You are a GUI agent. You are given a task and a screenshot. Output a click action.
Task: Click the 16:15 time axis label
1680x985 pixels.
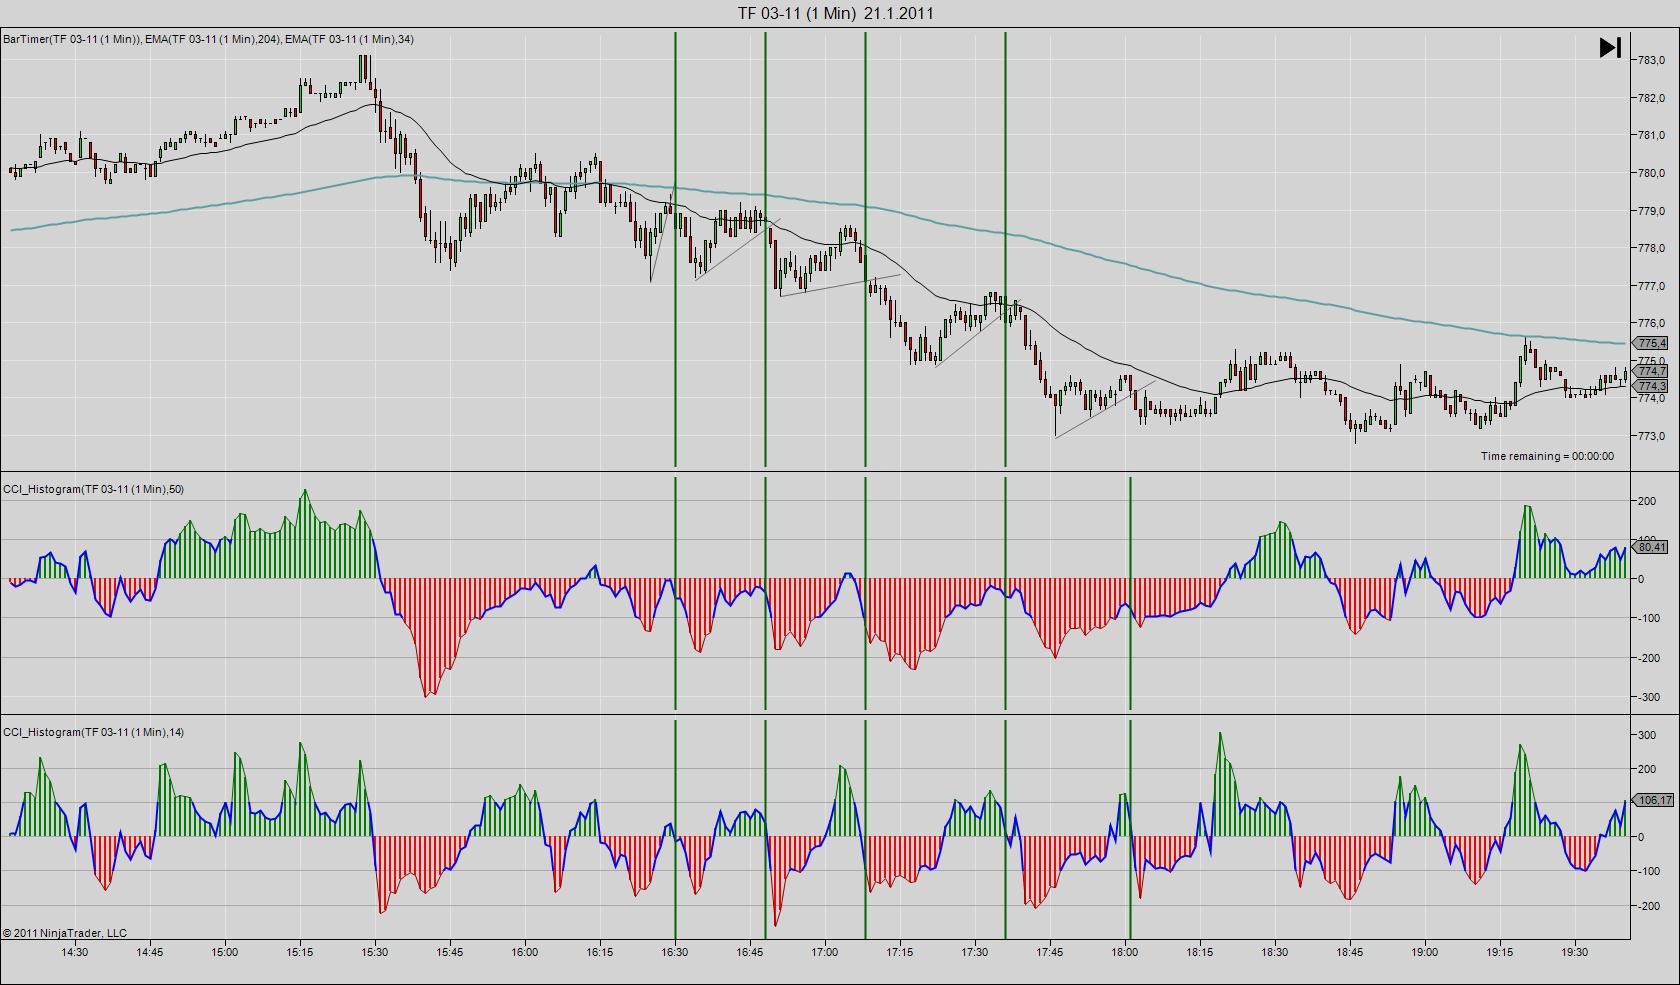pos(600,952)
